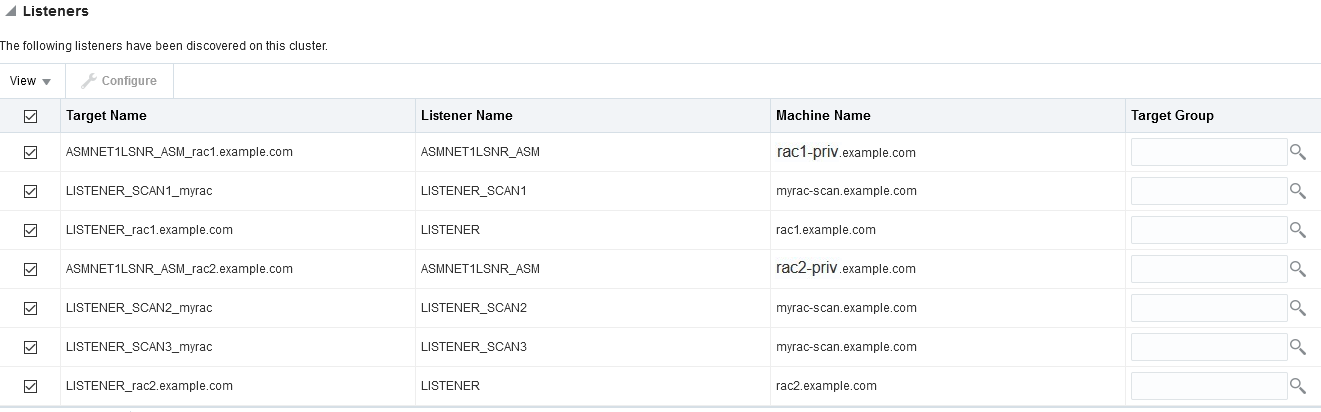Search target group for LISTENER_SCAN1_myrac row

(1298, 191)
